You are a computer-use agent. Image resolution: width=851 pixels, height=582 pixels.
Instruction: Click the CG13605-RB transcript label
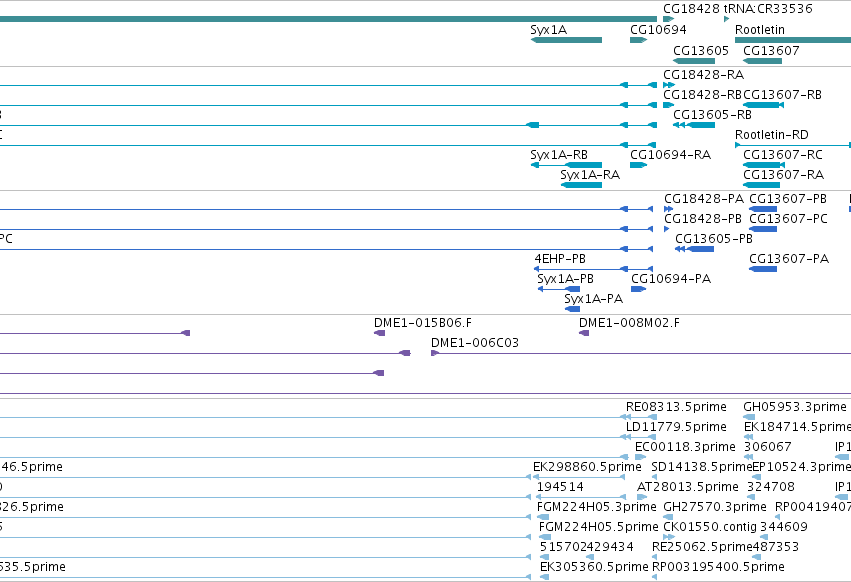[712, 115]
